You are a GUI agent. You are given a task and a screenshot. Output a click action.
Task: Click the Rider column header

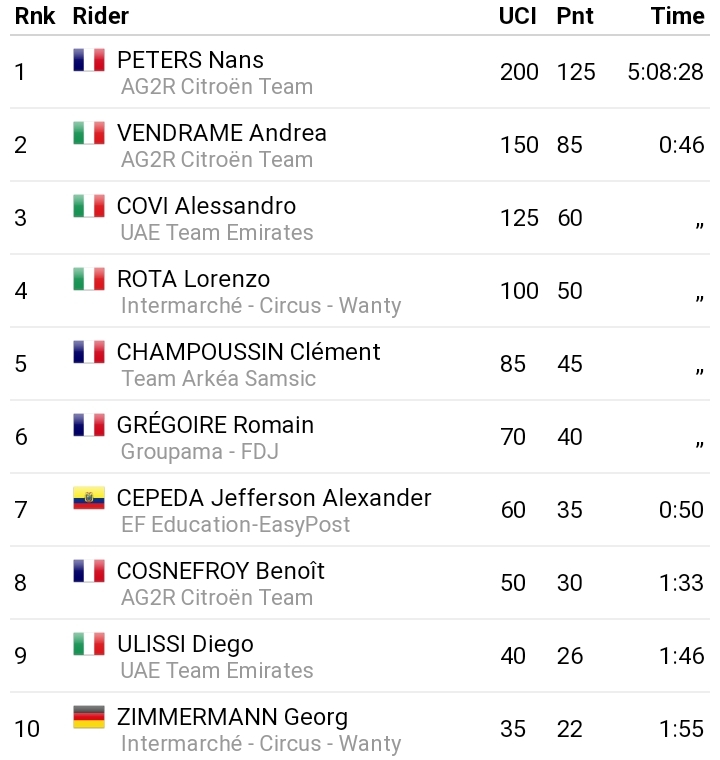coord(101,16)
